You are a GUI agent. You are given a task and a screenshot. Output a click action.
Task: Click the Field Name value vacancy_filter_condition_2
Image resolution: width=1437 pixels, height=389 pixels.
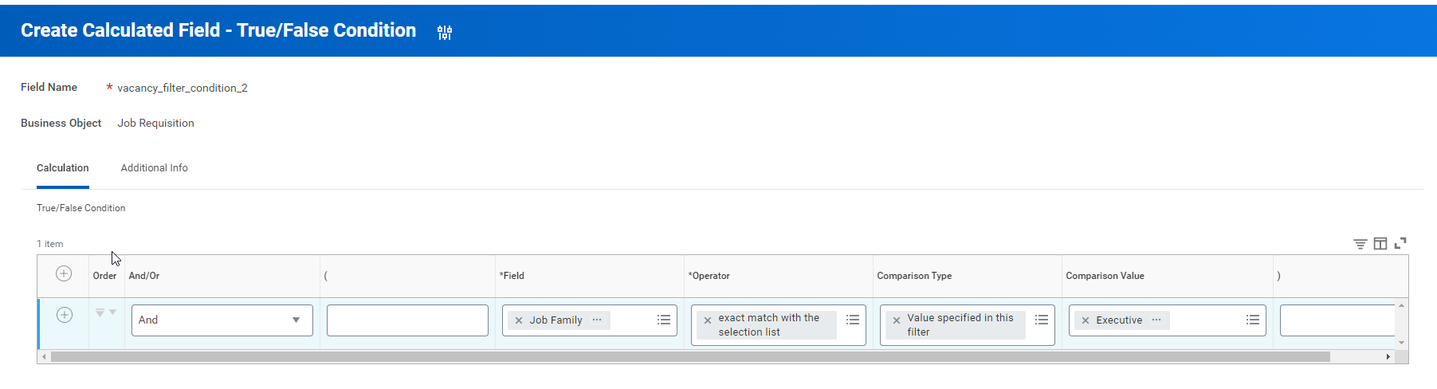(182, 88)
